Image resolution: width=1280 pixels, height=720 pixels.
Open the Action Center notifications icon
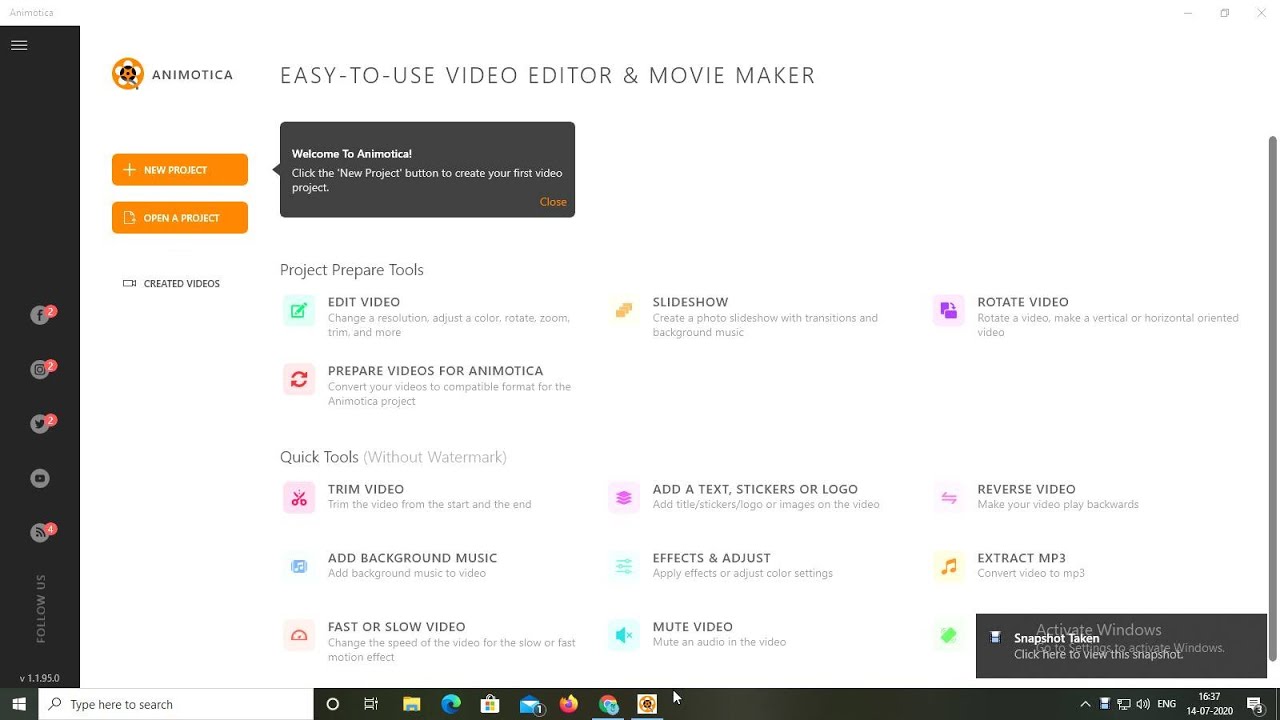click(x=1256, y=704)
